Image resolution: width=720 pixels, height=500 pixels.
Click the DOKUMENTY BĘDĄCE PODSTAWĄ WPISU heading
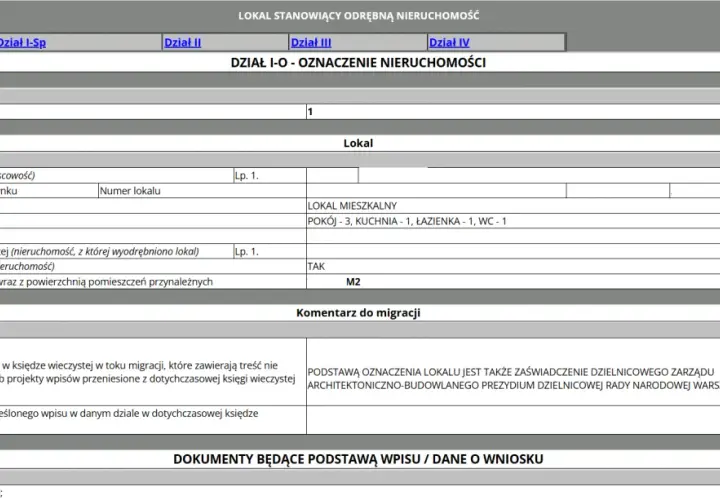point(358,459)
